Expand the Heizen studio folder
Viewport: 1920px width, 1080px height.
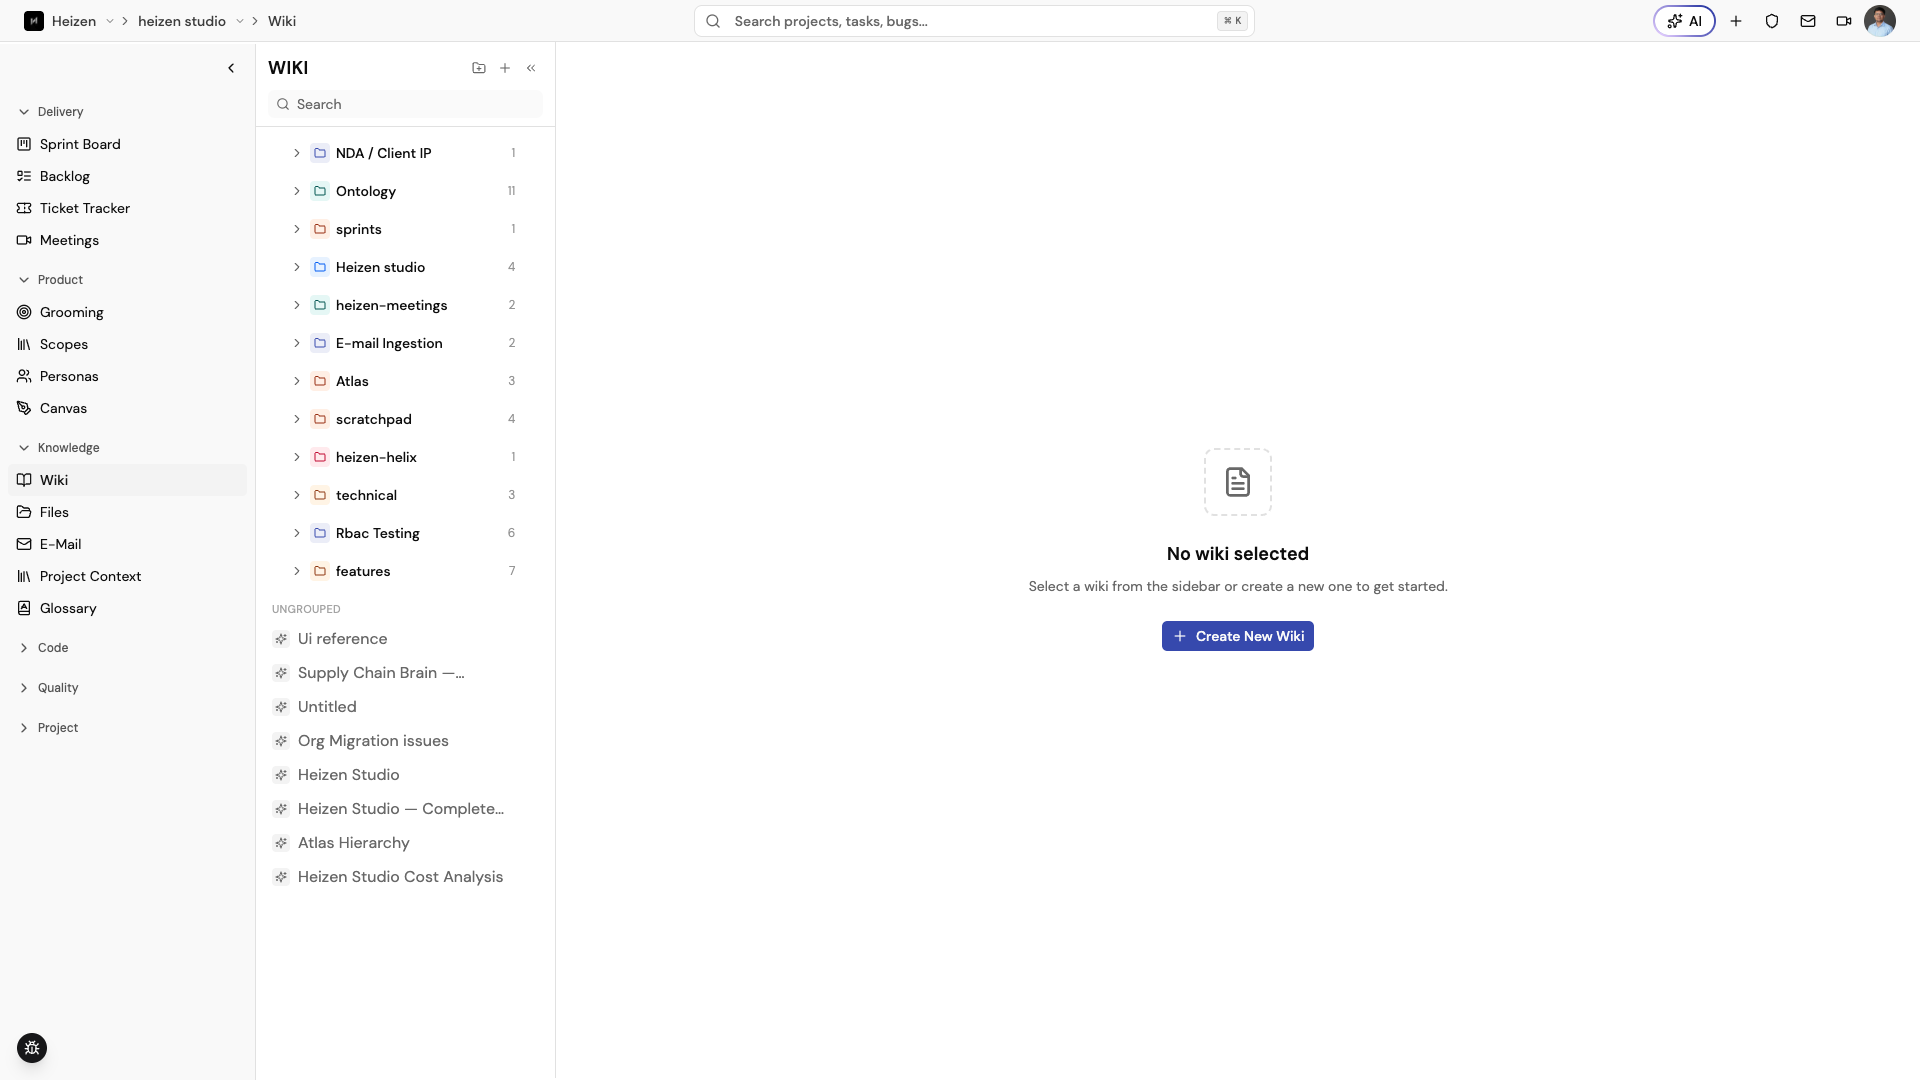tap(296, 267)
